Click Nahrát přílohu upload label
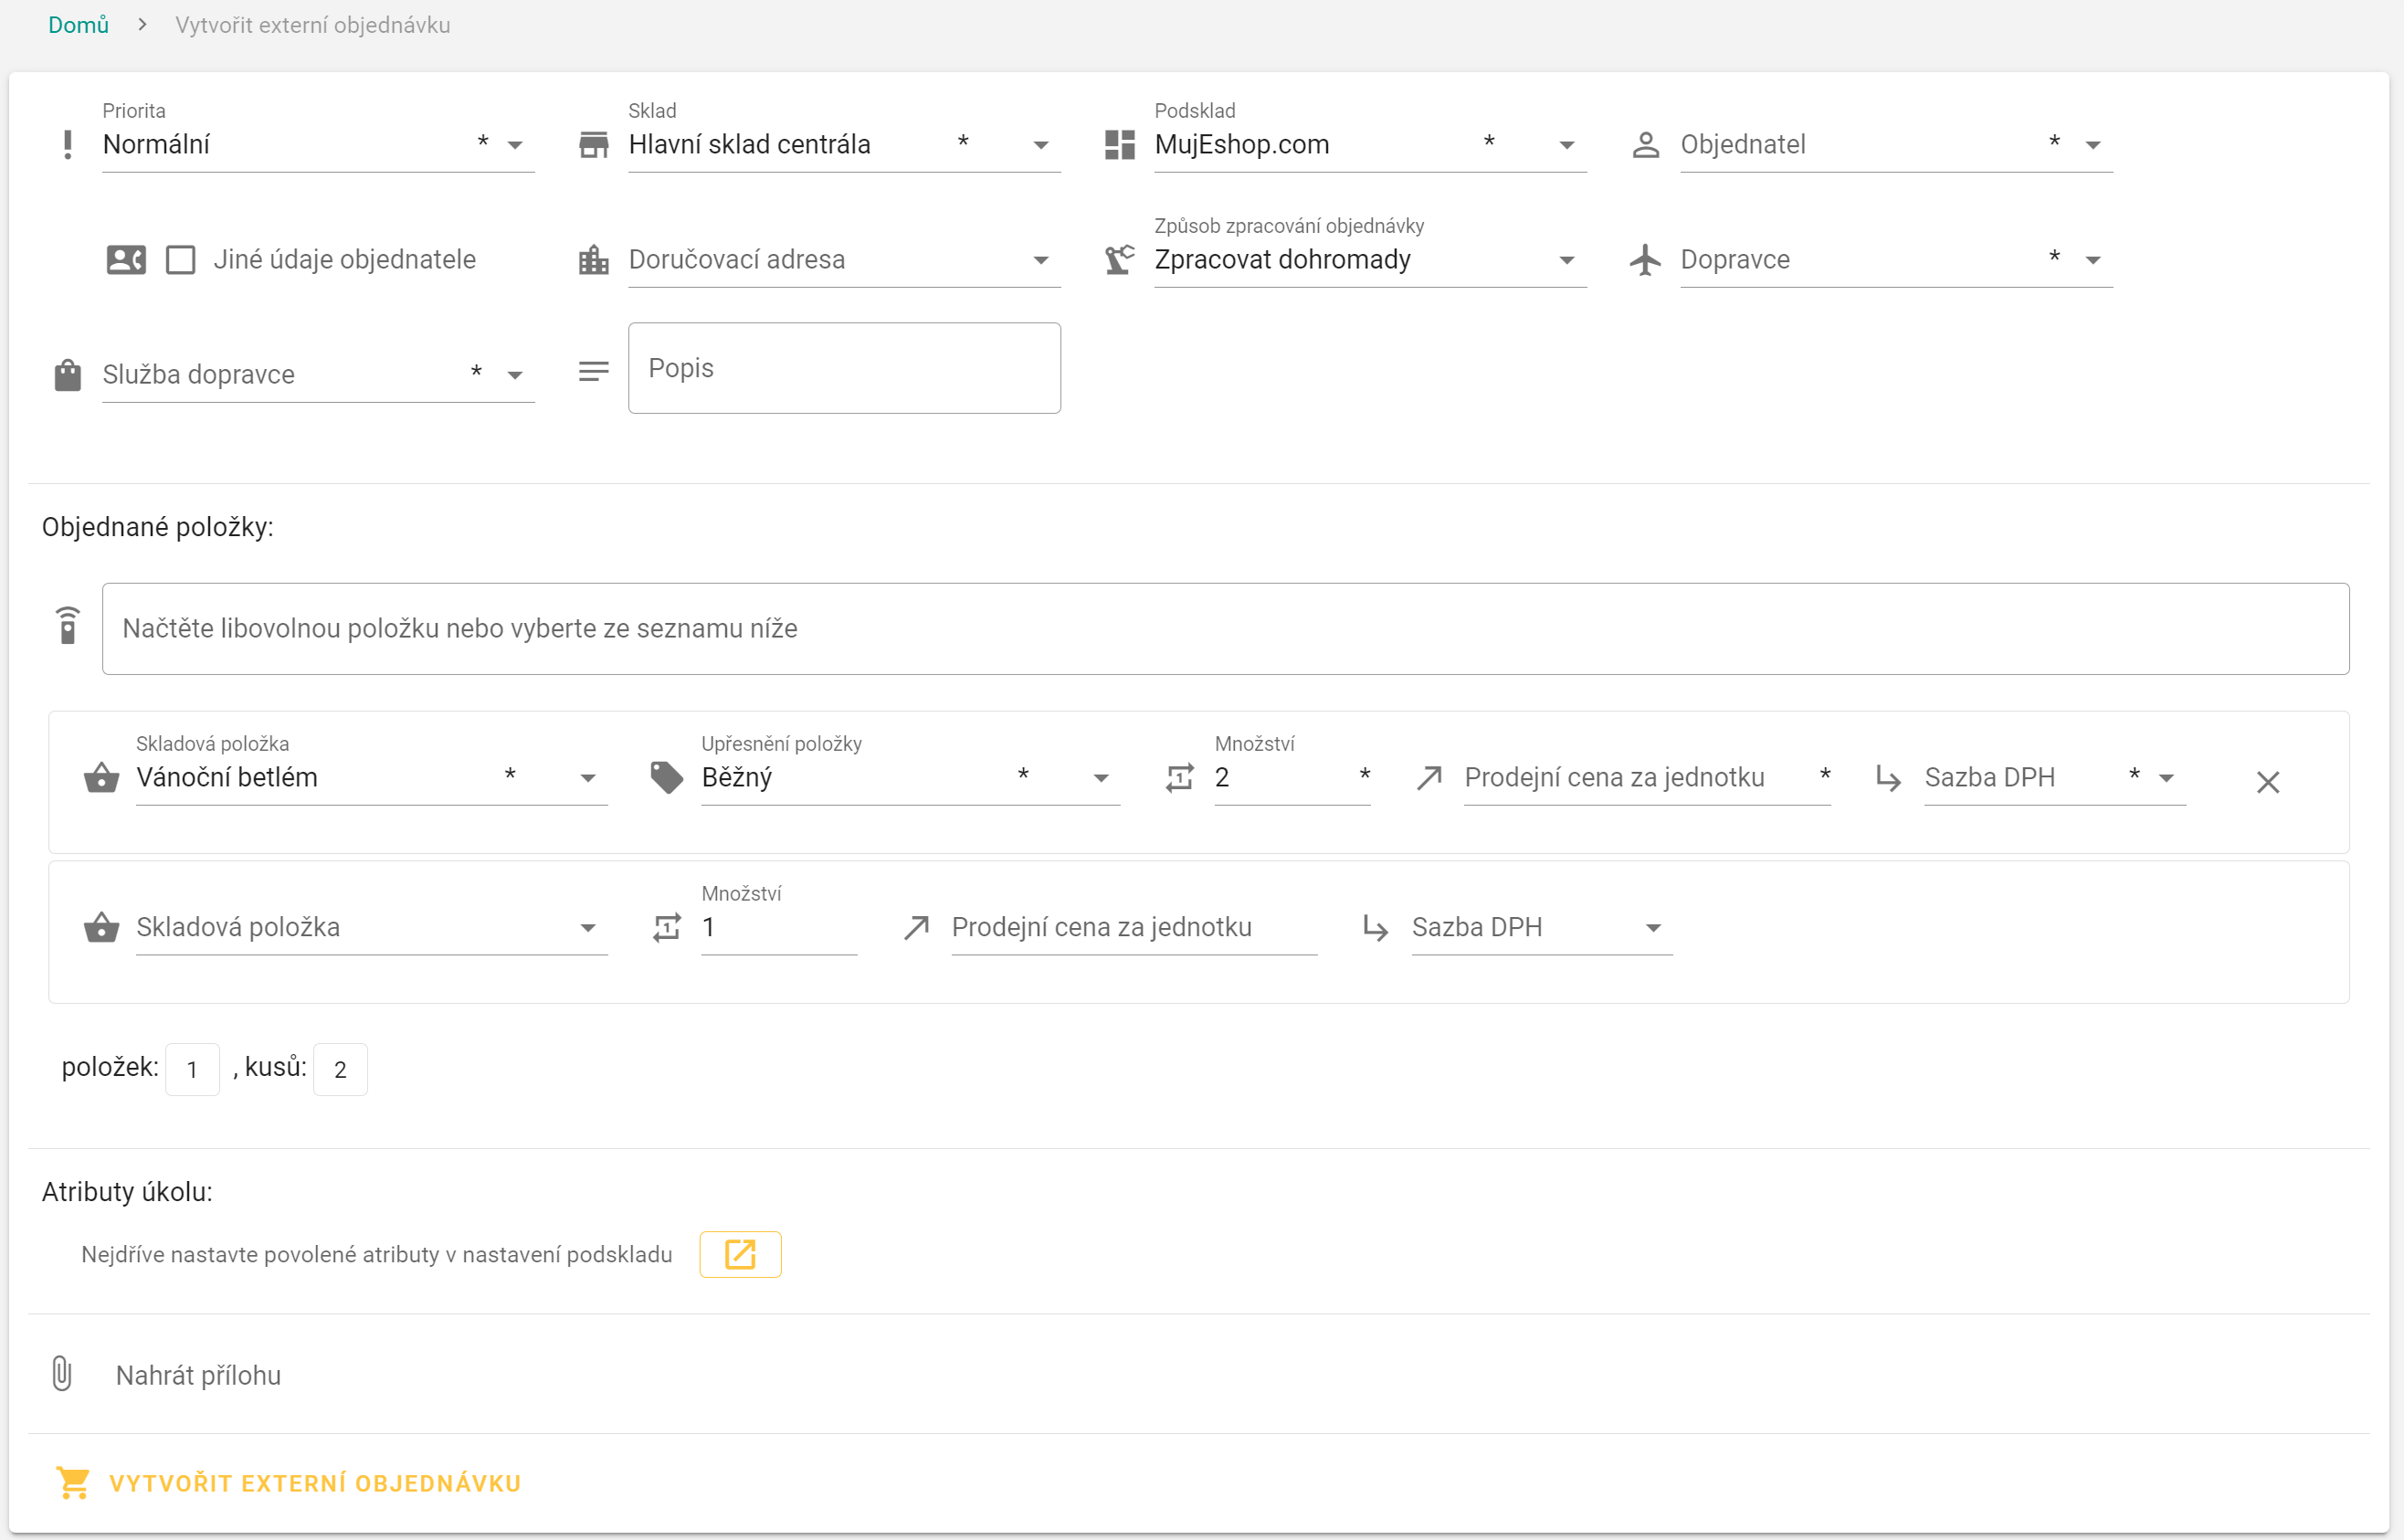The height and width of the screenshot is (1540, 2404). click(198, 1375)
